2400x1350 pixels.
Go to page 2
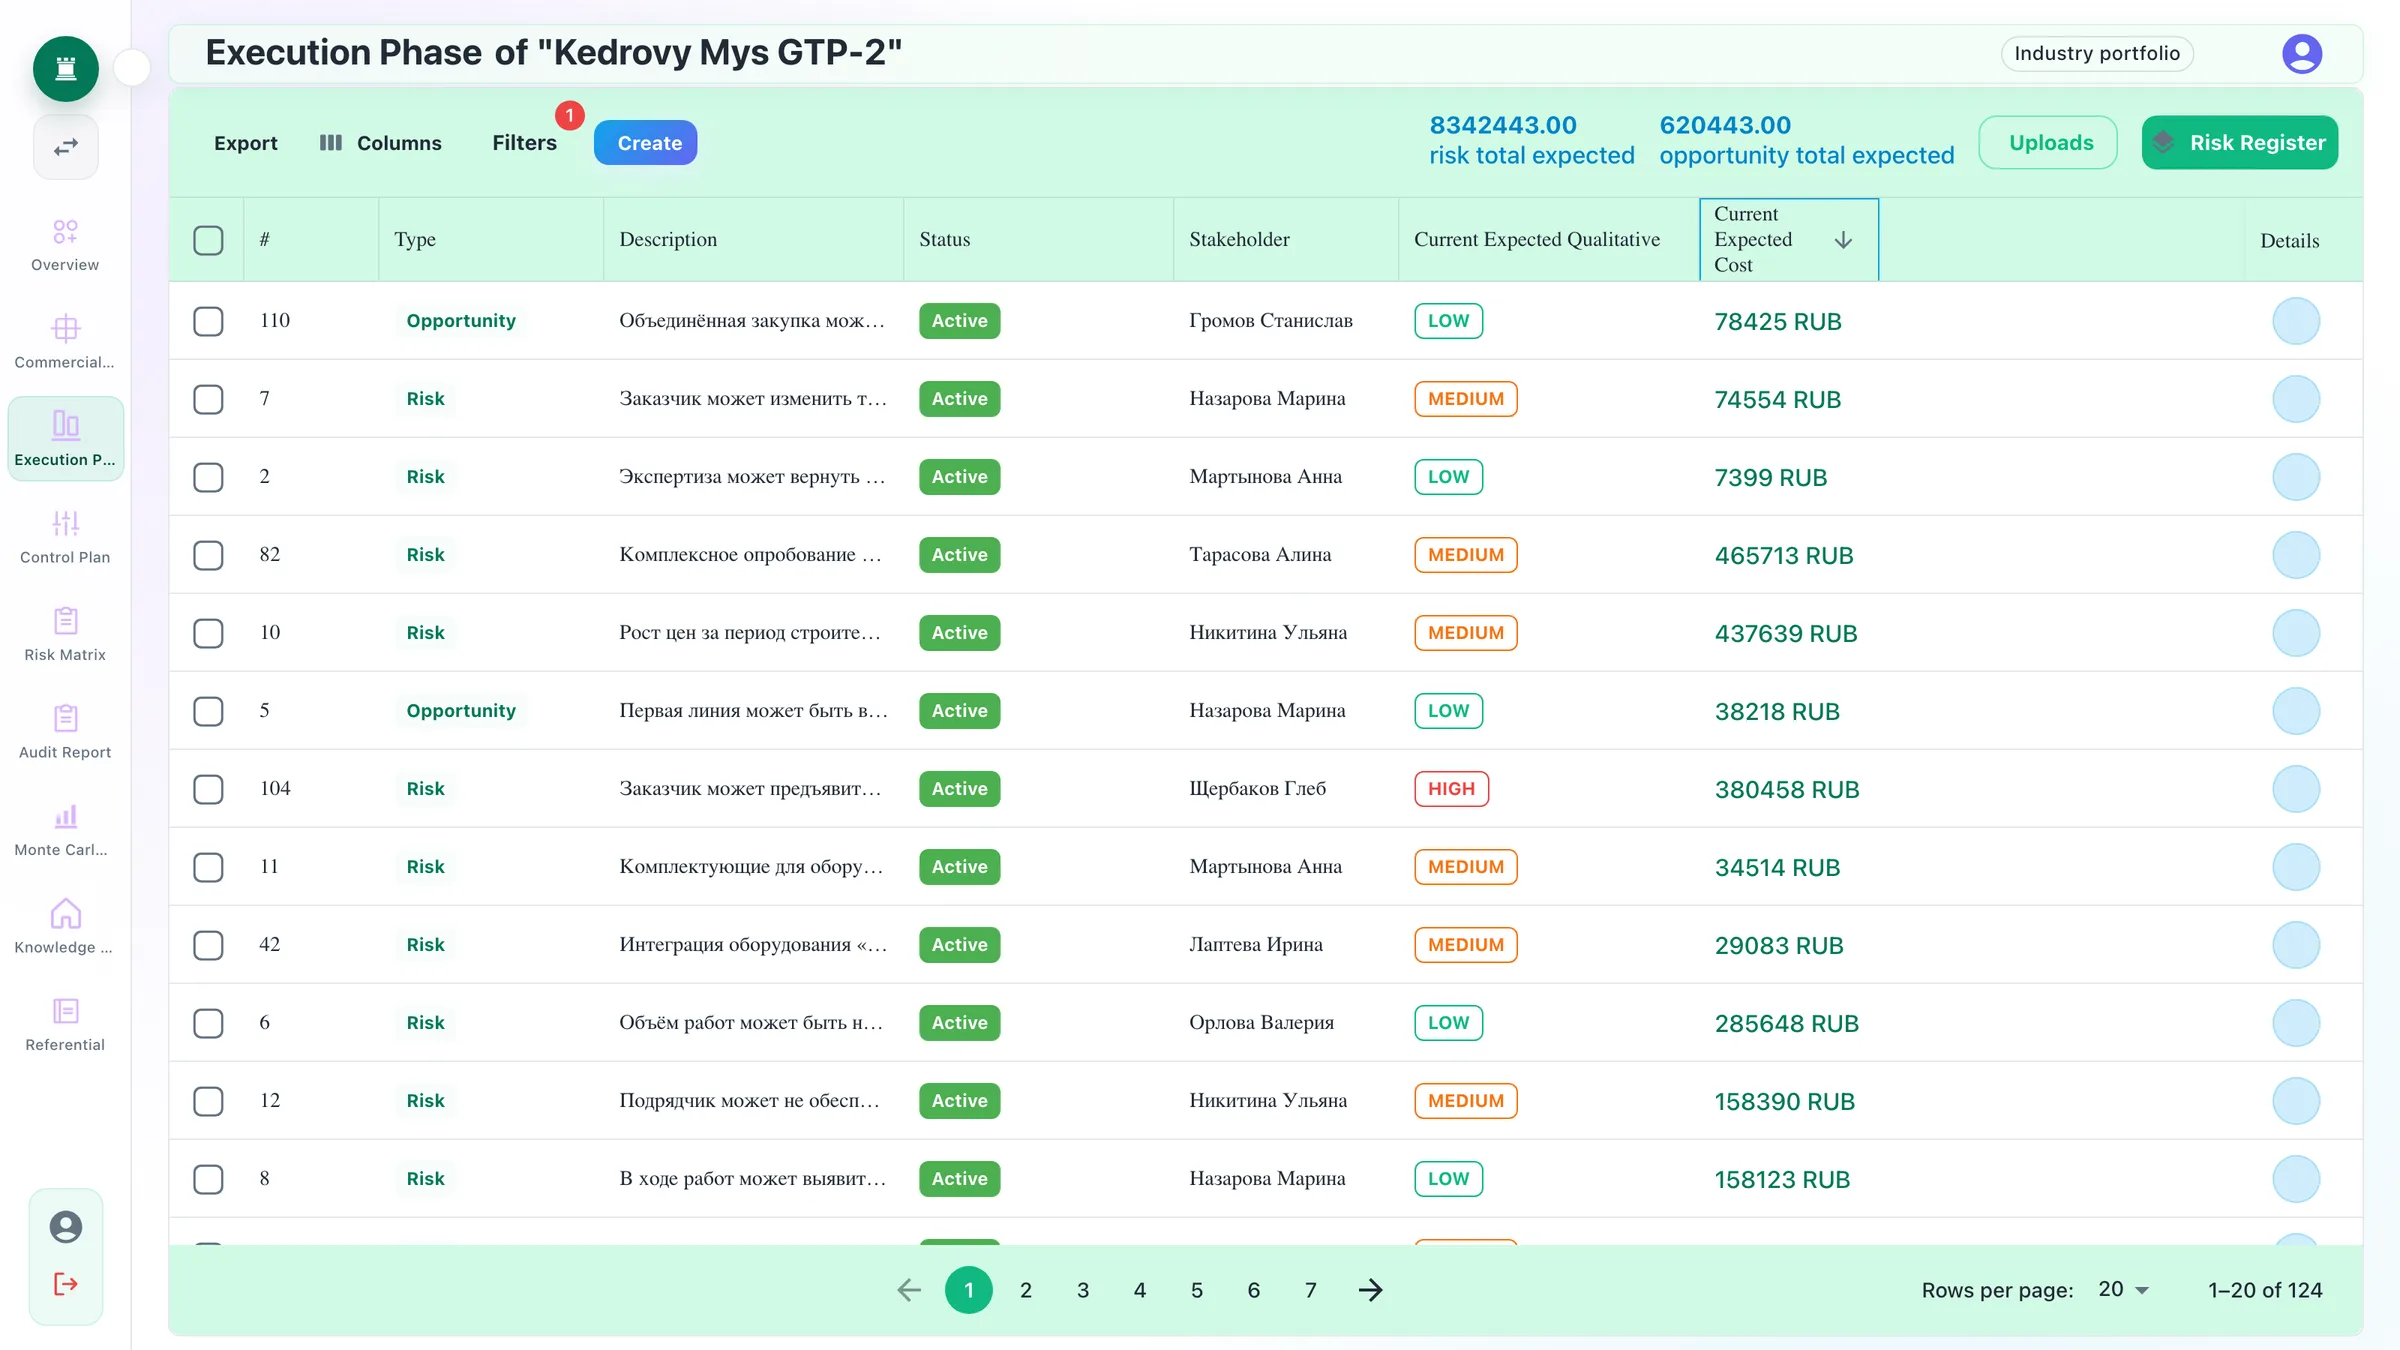click(1026, 1290)
